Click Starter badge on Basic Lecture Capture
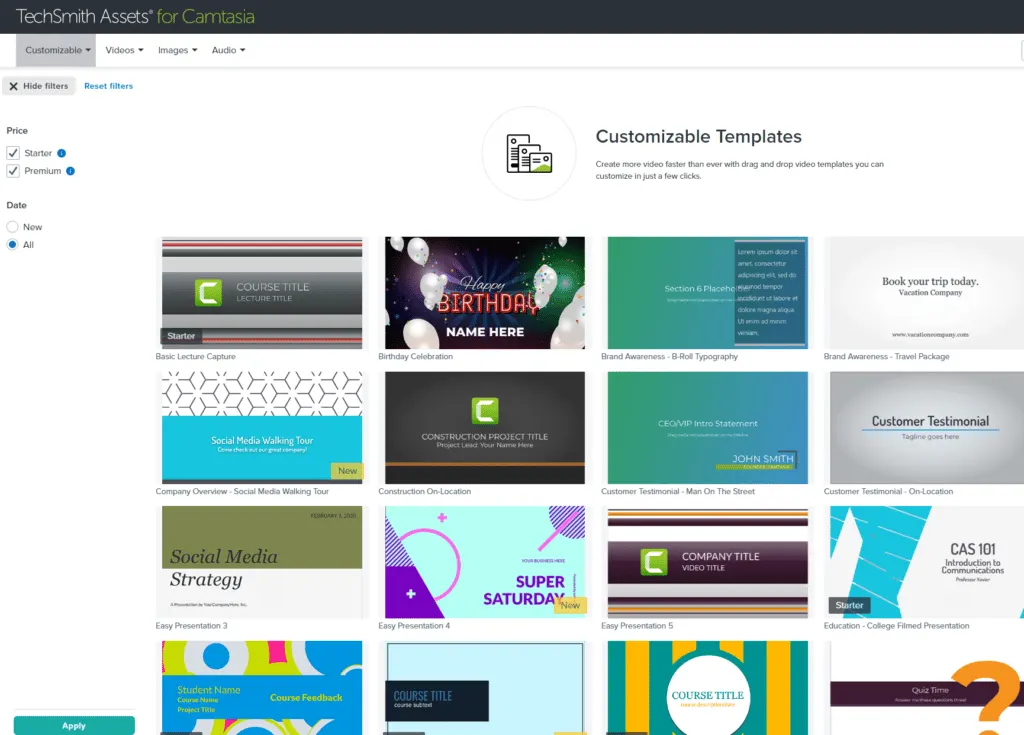The height and width of the screenshot is (735, 1024). 181,336
